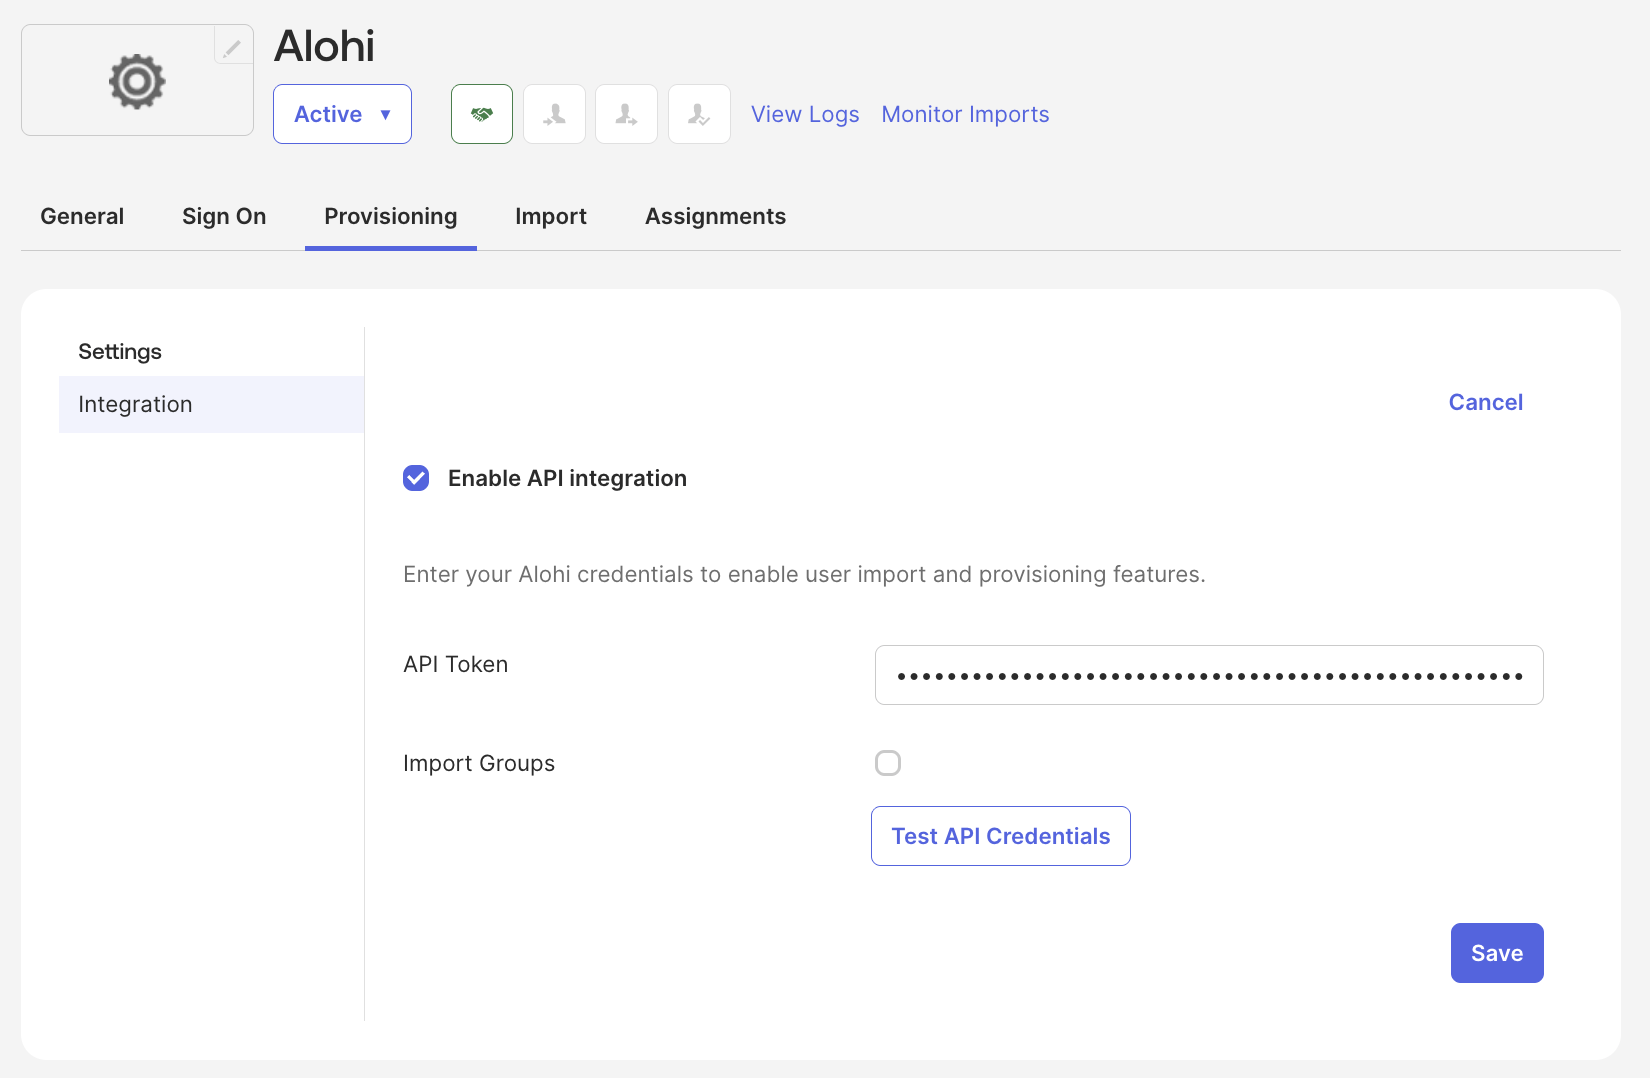This screenshot has width=1650, height=1078.
Task: Click the gear app logo image
Action: [x=137, y=81]
